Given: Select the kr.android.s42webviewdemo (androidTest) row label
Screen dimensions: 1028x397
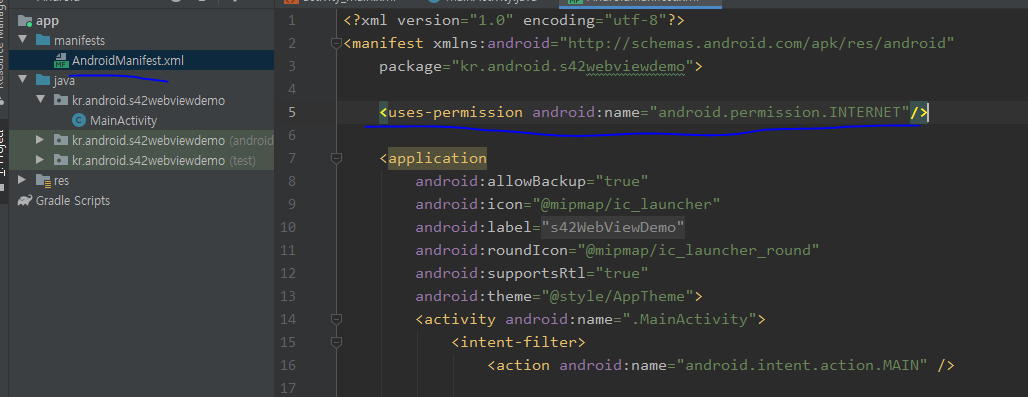Looking at the screenshot, I should pos(172,140).
